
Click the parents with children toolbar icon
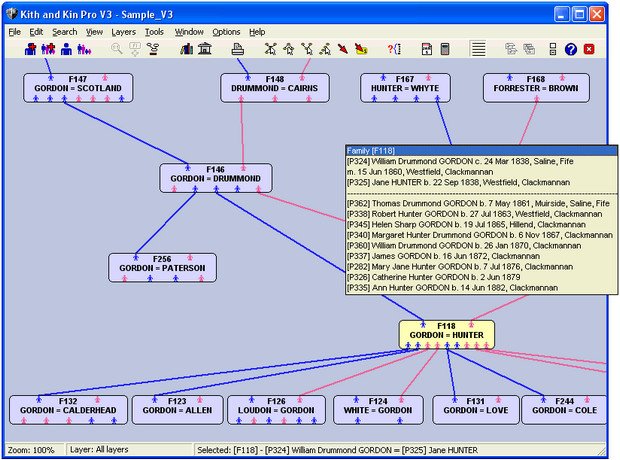84,49
